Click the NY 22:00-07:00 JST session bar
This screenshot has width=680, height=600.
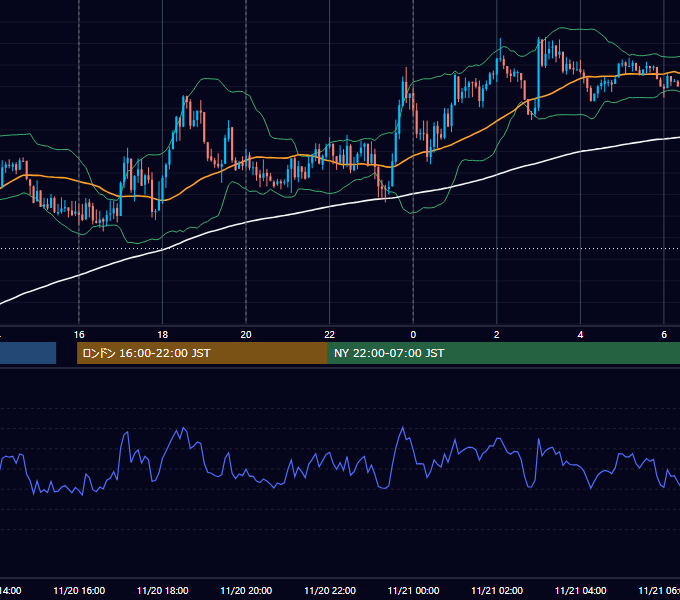pyautogui.click(x=503, y=353)
